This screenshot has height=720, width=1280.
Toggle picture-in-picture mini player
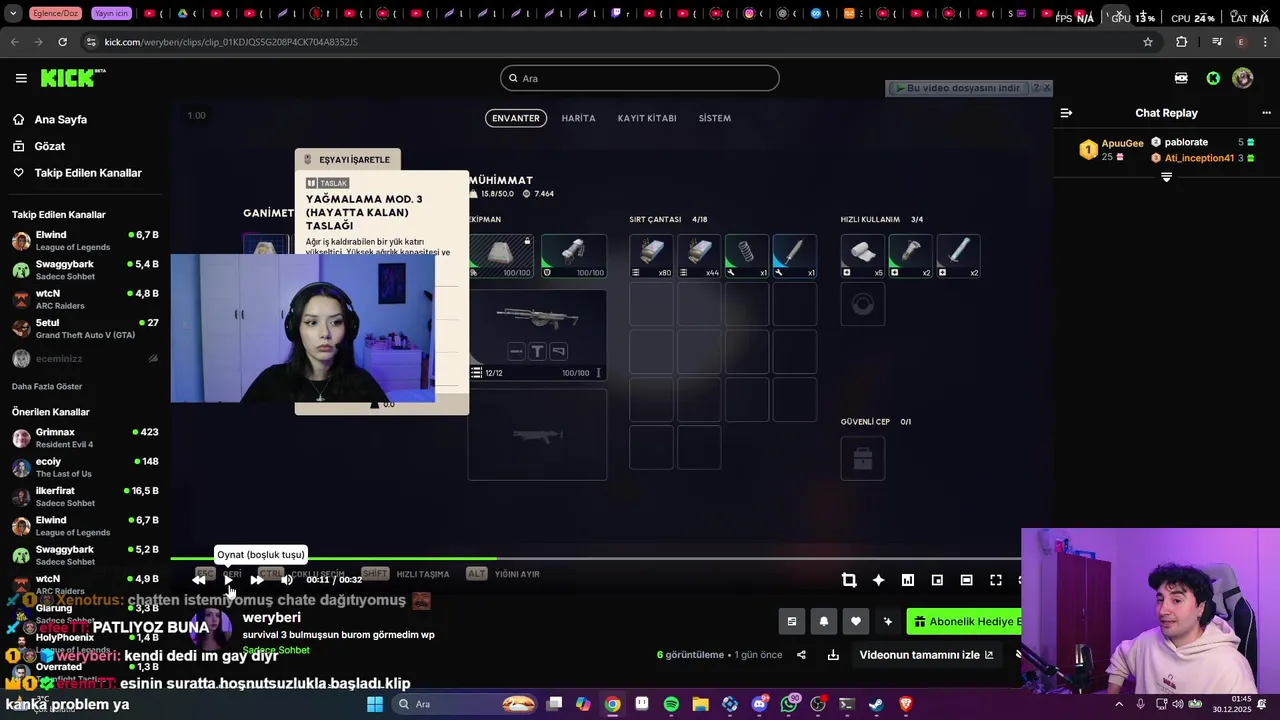tap(937, 580)
